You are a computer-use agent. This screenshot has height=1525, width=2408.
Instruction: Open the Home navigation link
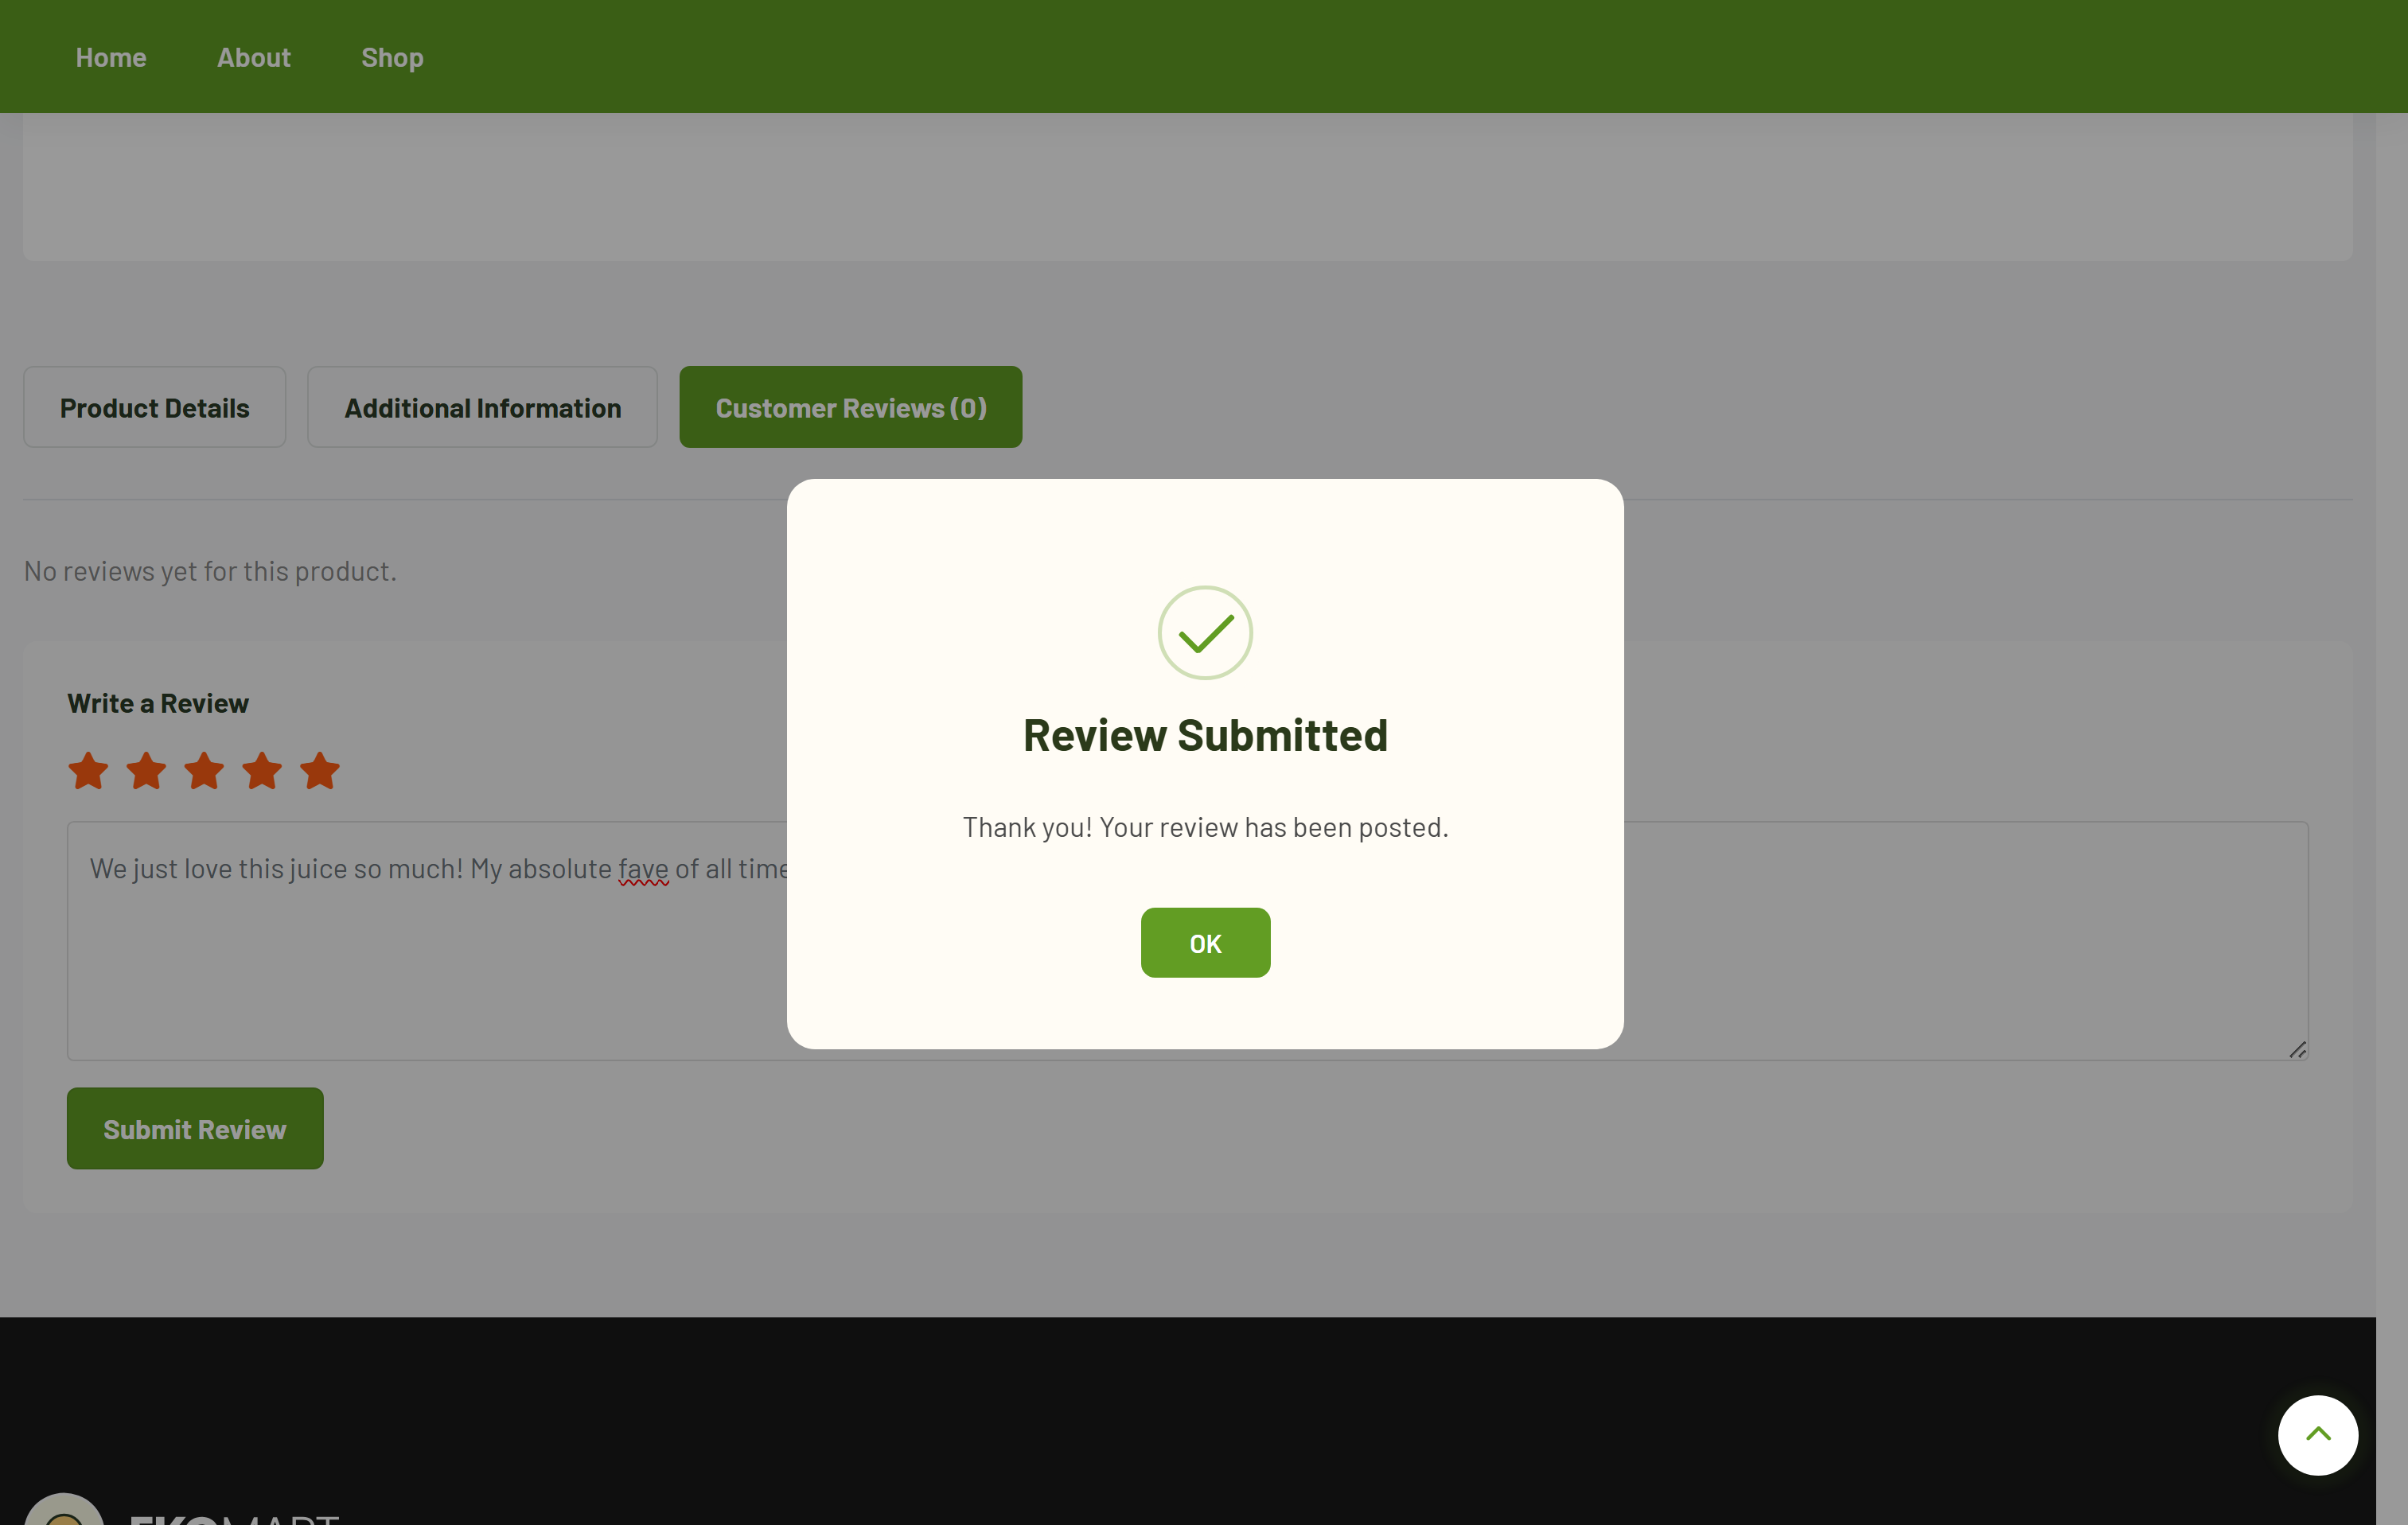[111, 57]
